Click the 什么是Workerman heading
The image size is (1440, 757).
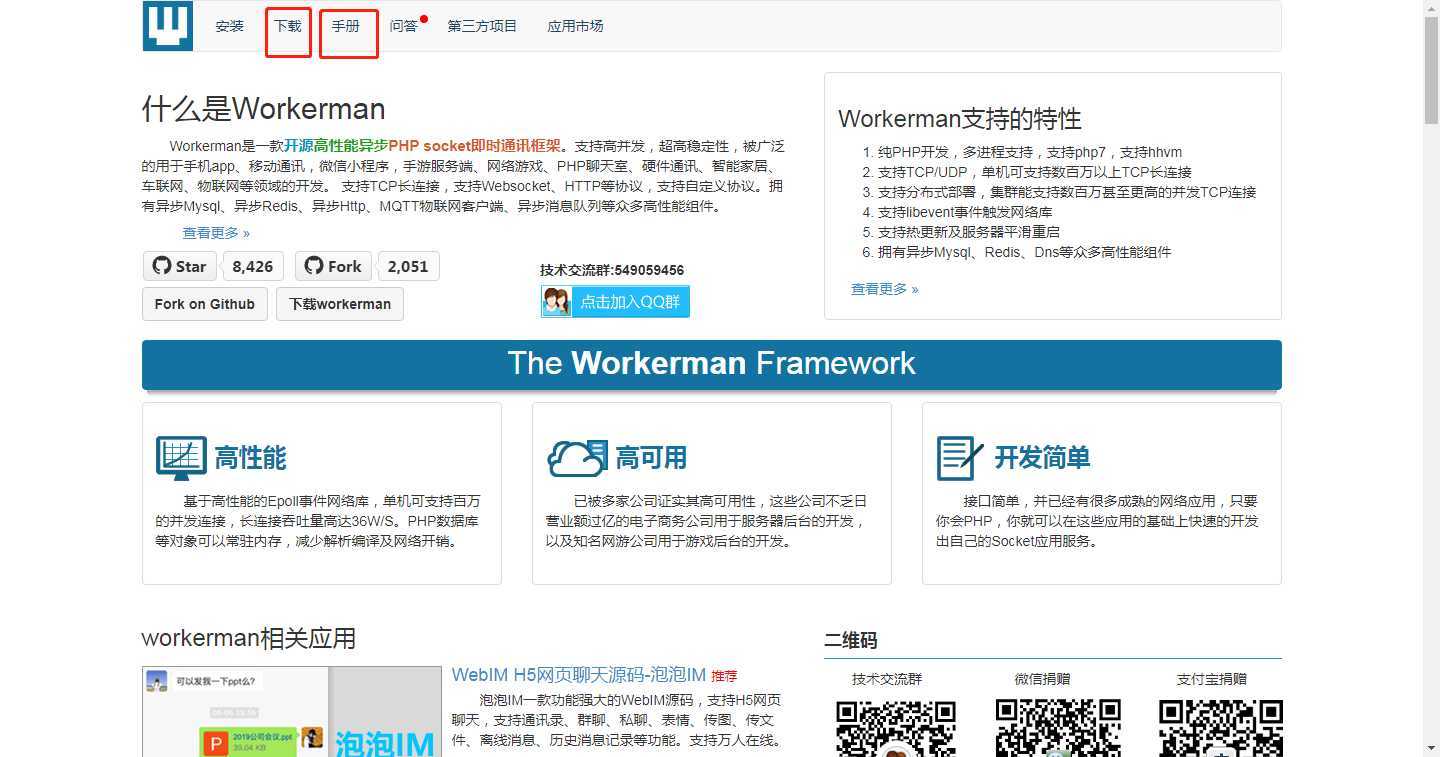coord(263,109)
